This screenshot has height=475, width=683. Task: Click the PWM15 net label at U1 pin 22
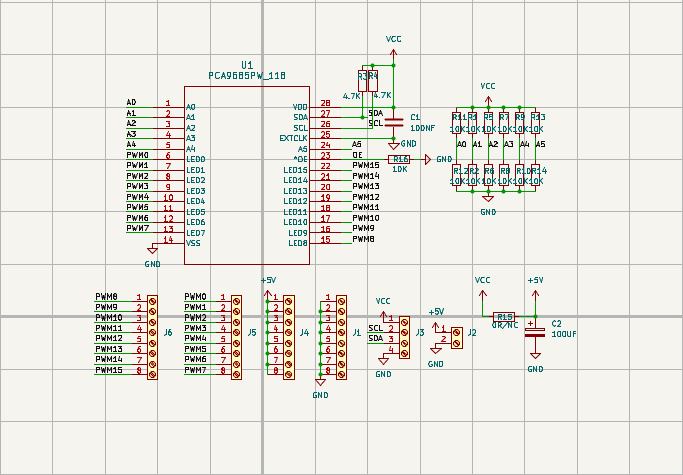click(366, 165)
